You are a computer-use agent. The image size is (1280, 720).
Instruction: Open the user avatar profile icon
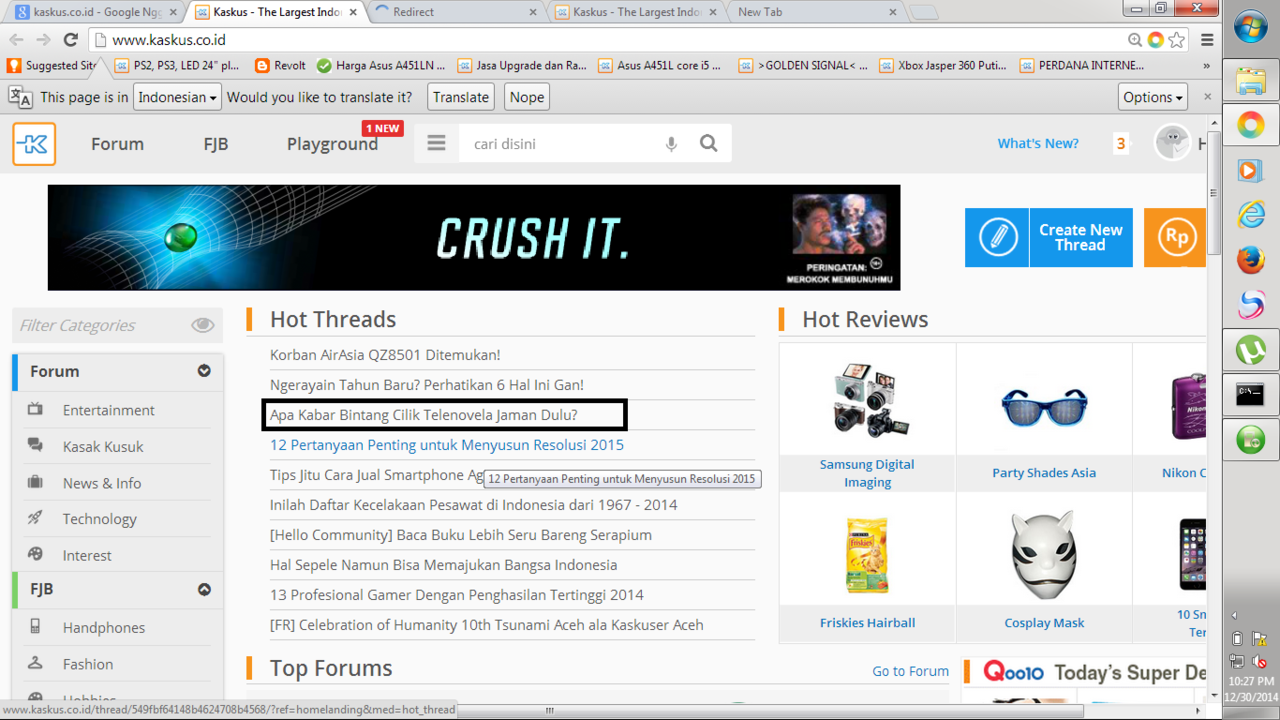1172,143
